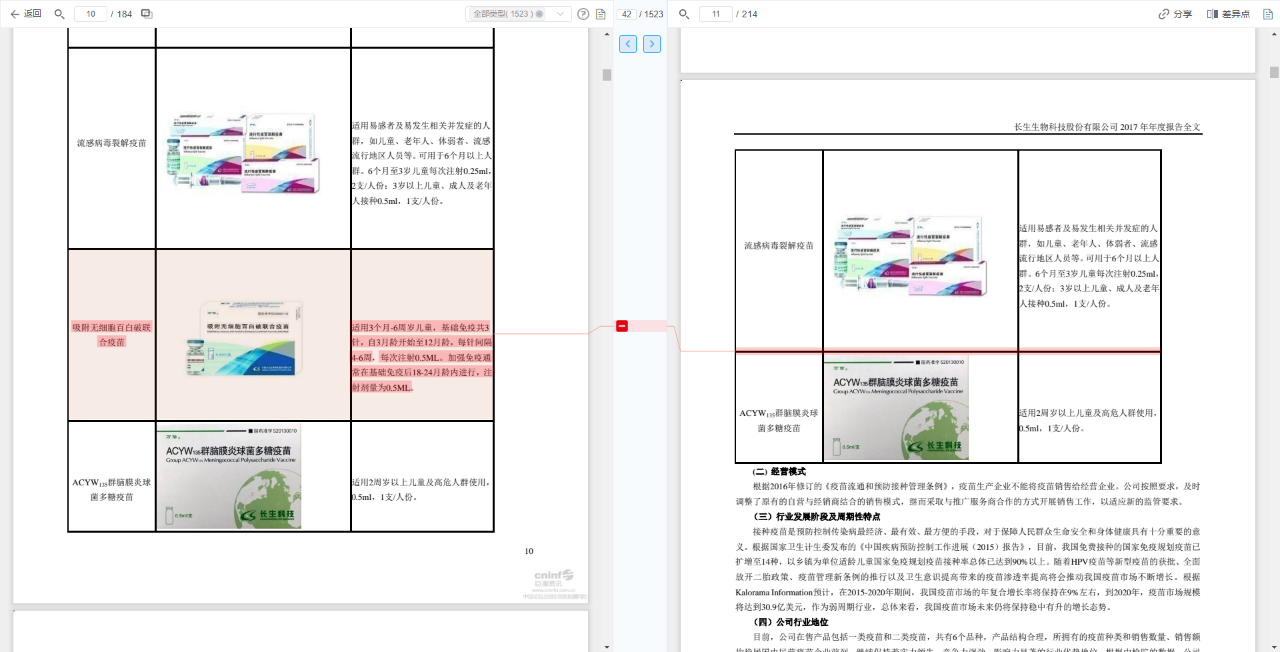Image resolution: width=1280 pixels, height=652 pixels.
Task: Click the heading （三）行业发展阶段及周期性特点
Action: click(x=816, y=517)
